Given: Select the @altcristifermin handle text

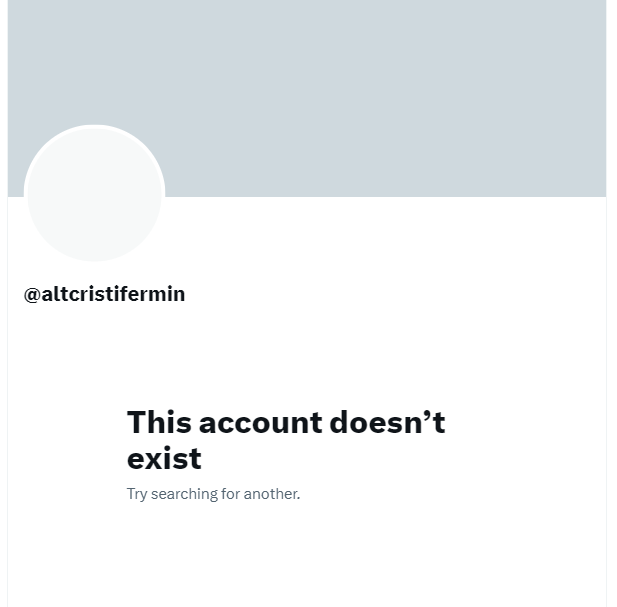Looking at the screenshot, I should 104,294.
